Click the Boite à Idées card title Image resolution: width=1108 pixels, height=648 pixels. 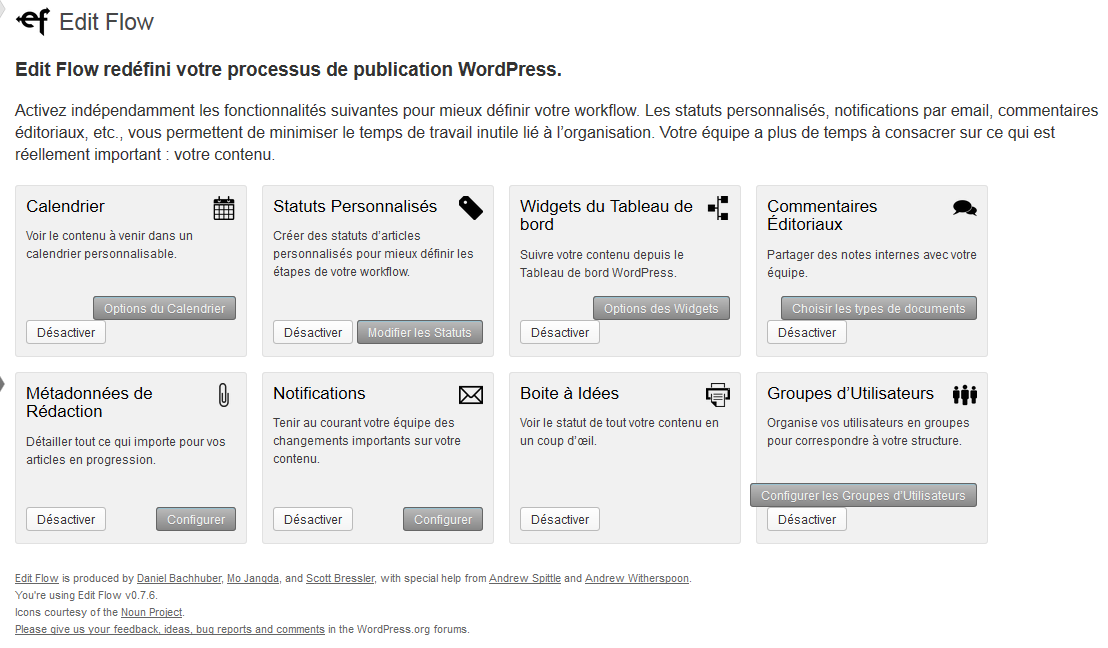[x=570, y=394]
